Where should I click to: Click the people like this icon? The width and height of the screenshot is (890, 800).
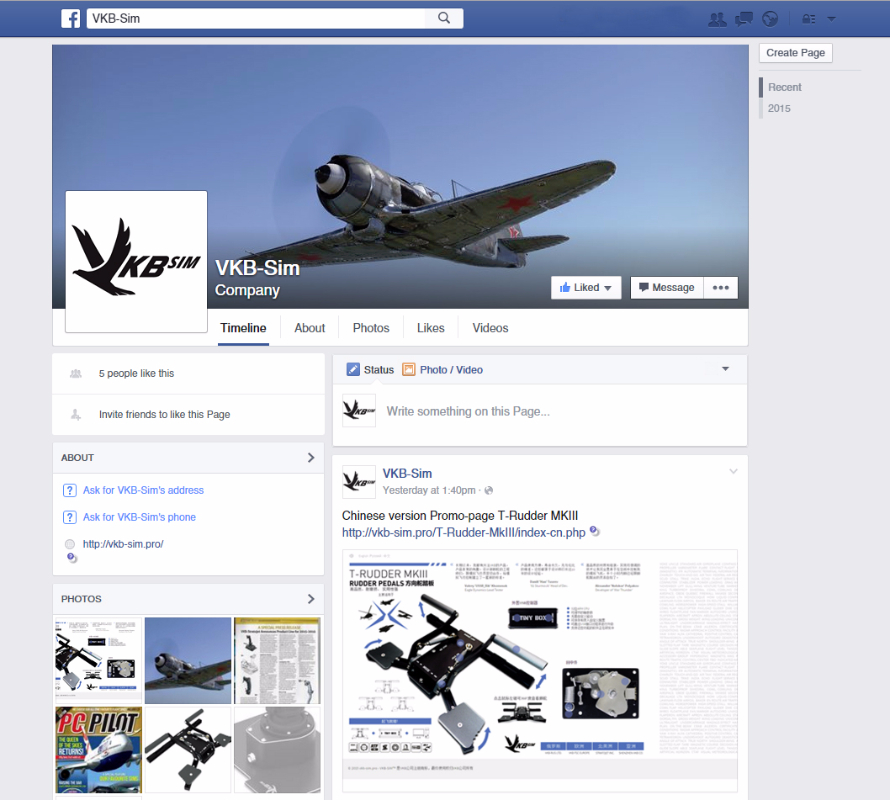[x=75, y=374]
